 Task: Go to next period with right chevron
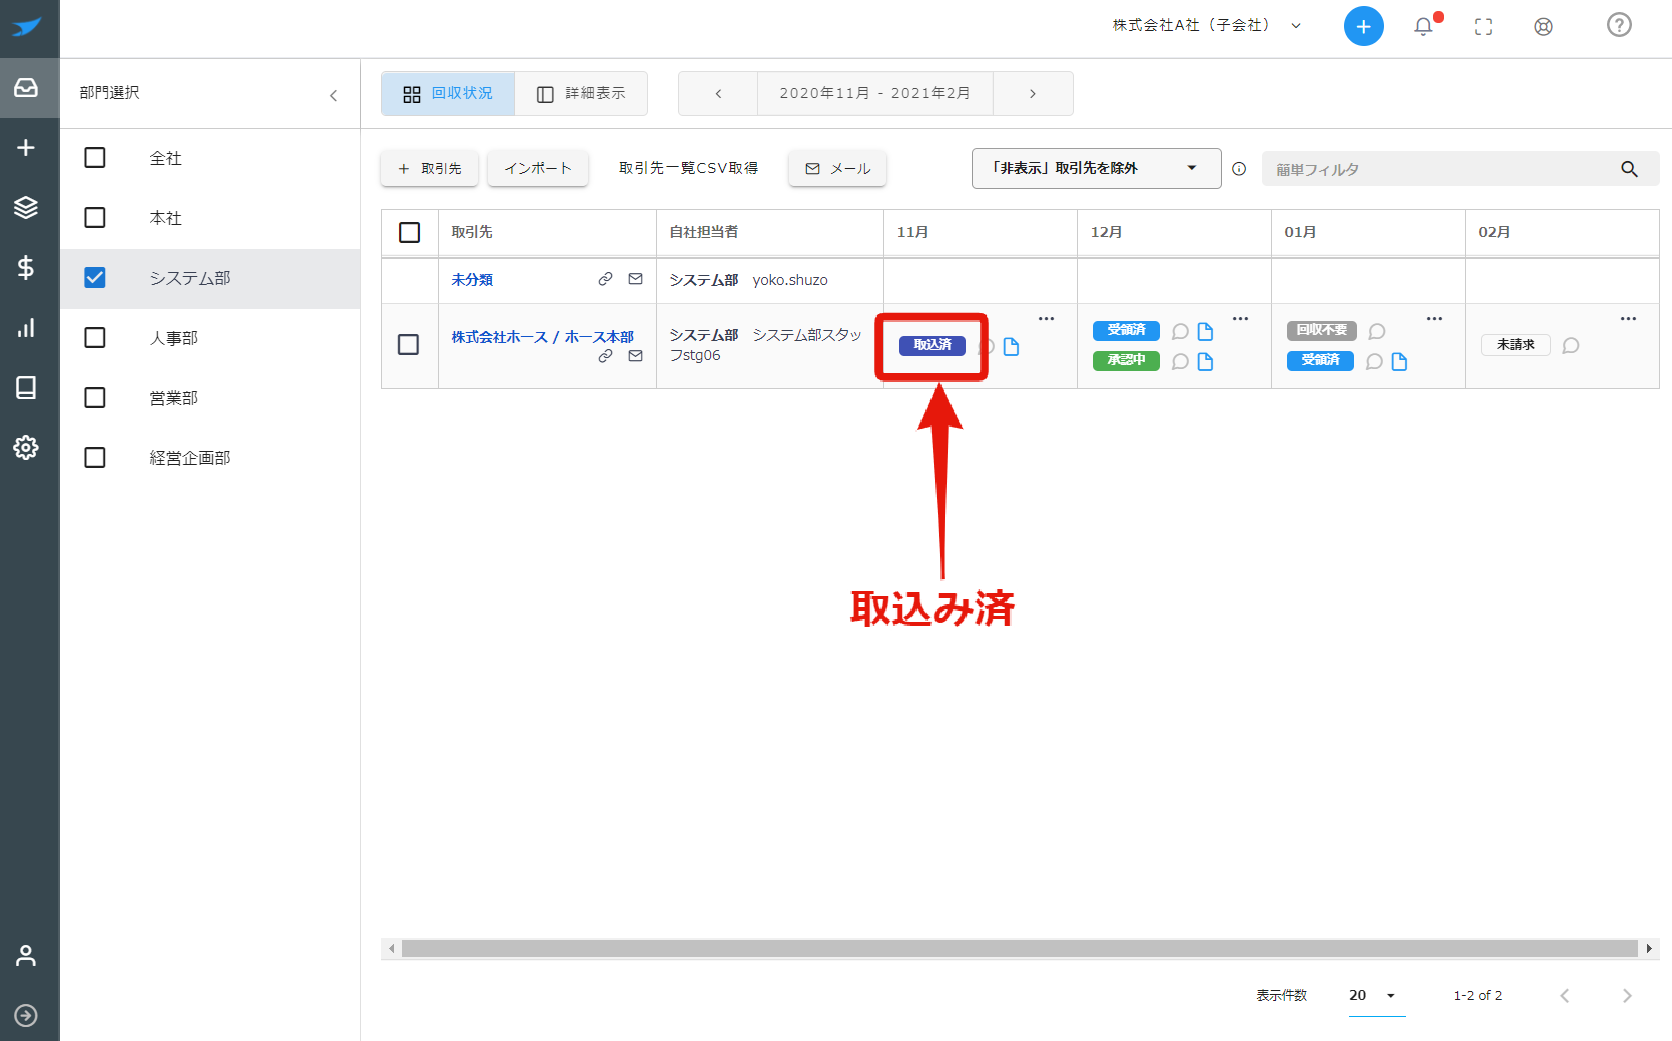[x=1033, y=94]
